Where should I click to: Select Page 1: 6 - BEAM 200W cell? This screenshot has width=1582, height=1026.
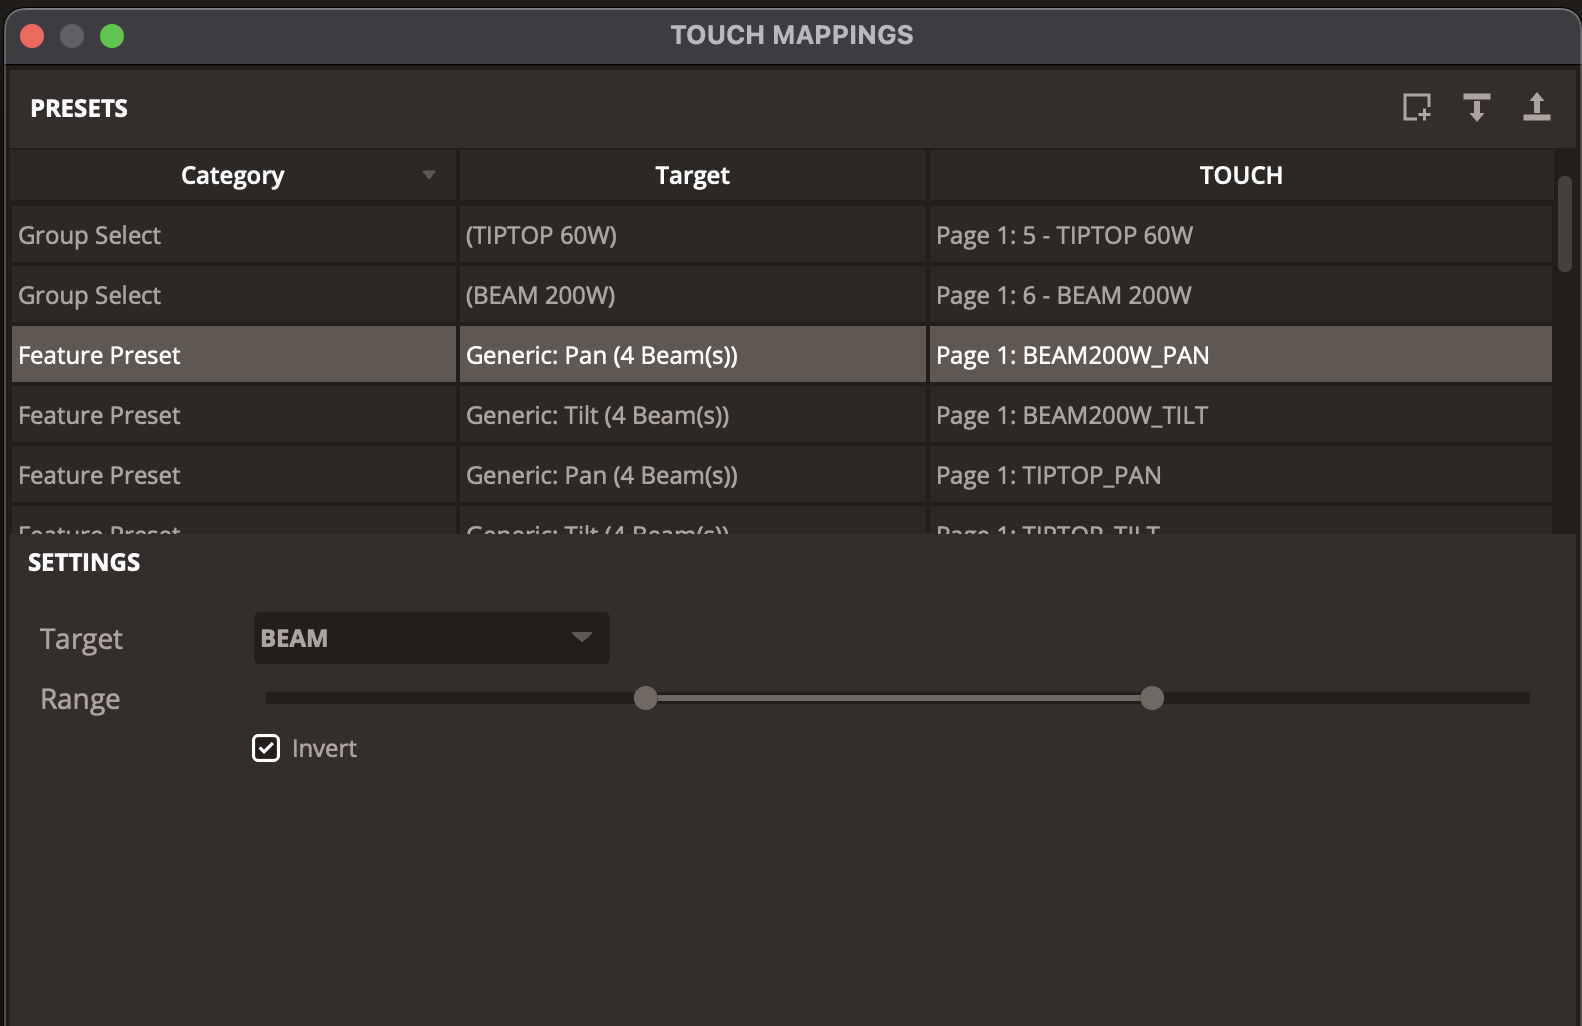(1241, 295)
